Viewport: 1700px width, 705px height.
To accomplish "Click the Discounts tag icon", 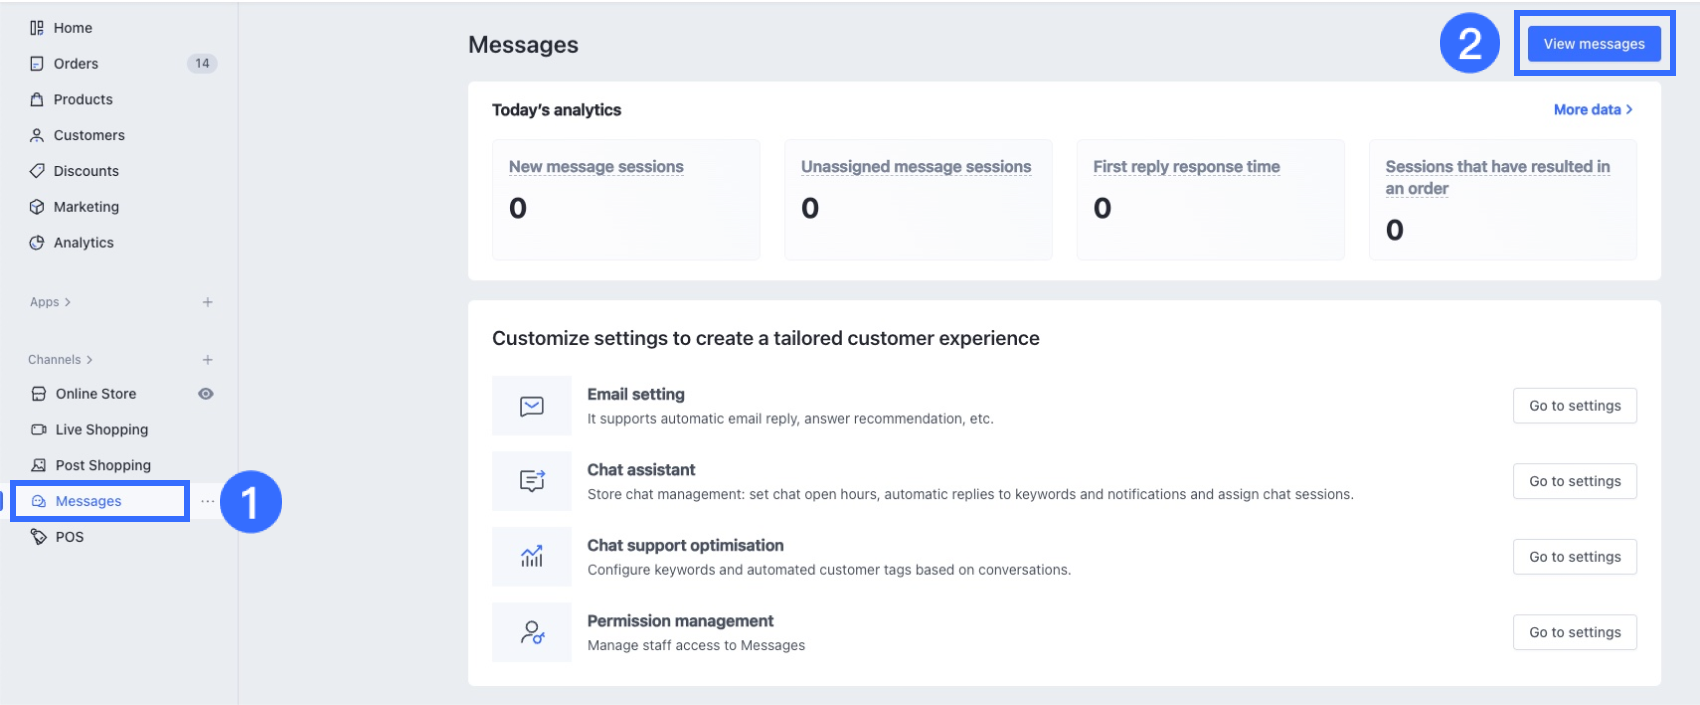I will pyautogui.click(x=37, y=171).
